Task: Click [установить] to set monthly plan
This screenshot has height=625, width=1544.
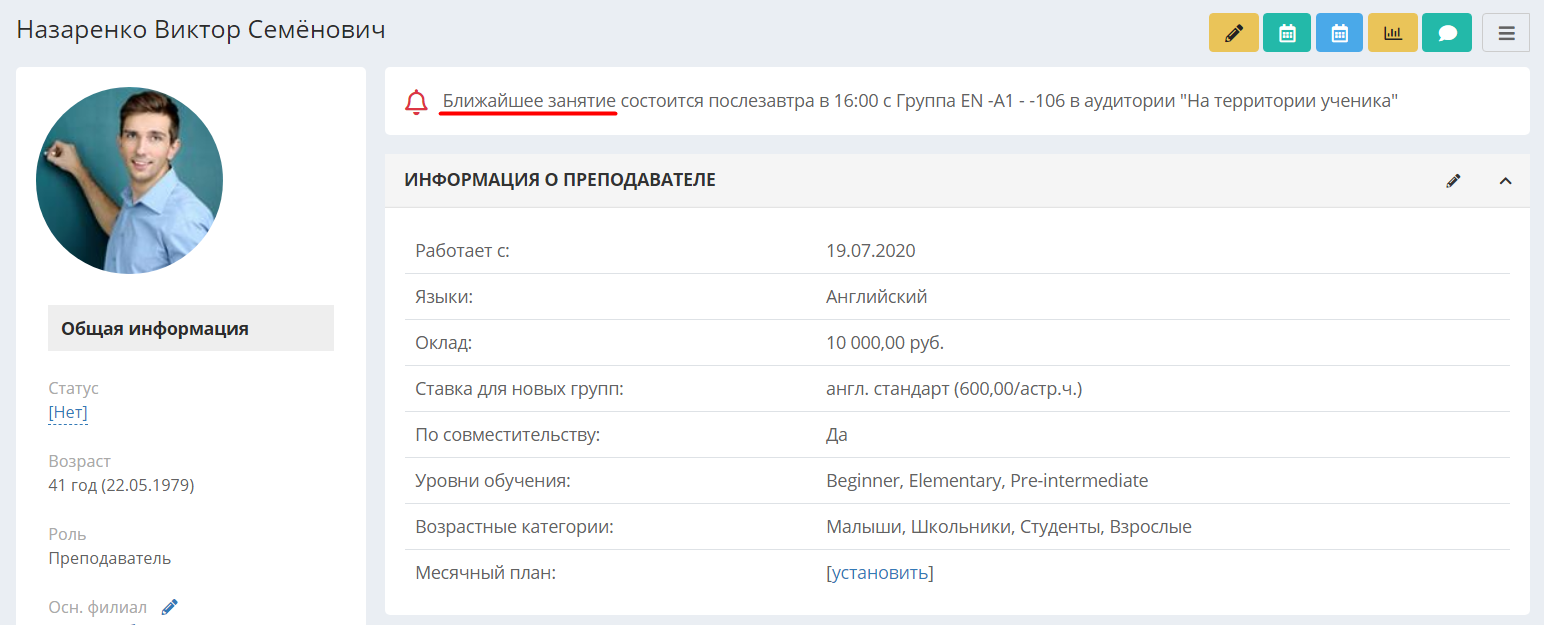Action: (879, 573)
